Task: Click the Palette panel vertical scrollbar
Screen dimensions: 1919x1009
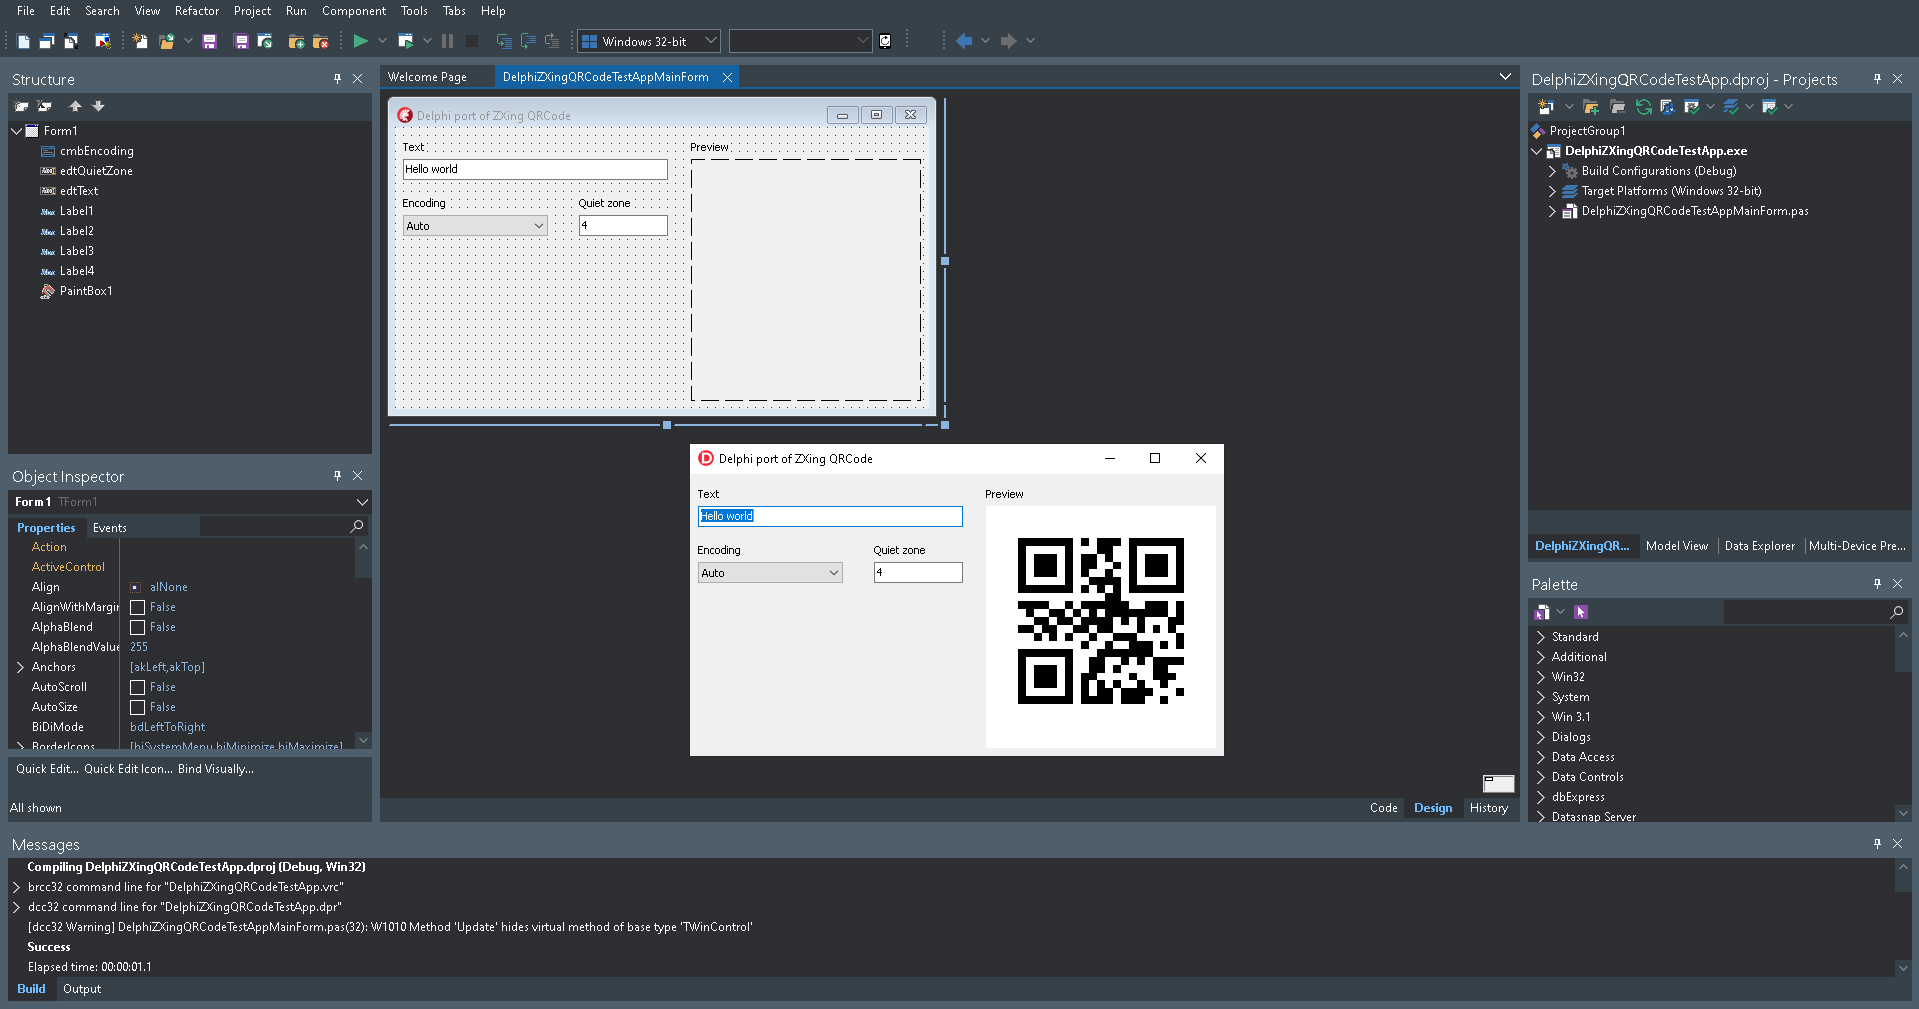Action: (1903, 724)
